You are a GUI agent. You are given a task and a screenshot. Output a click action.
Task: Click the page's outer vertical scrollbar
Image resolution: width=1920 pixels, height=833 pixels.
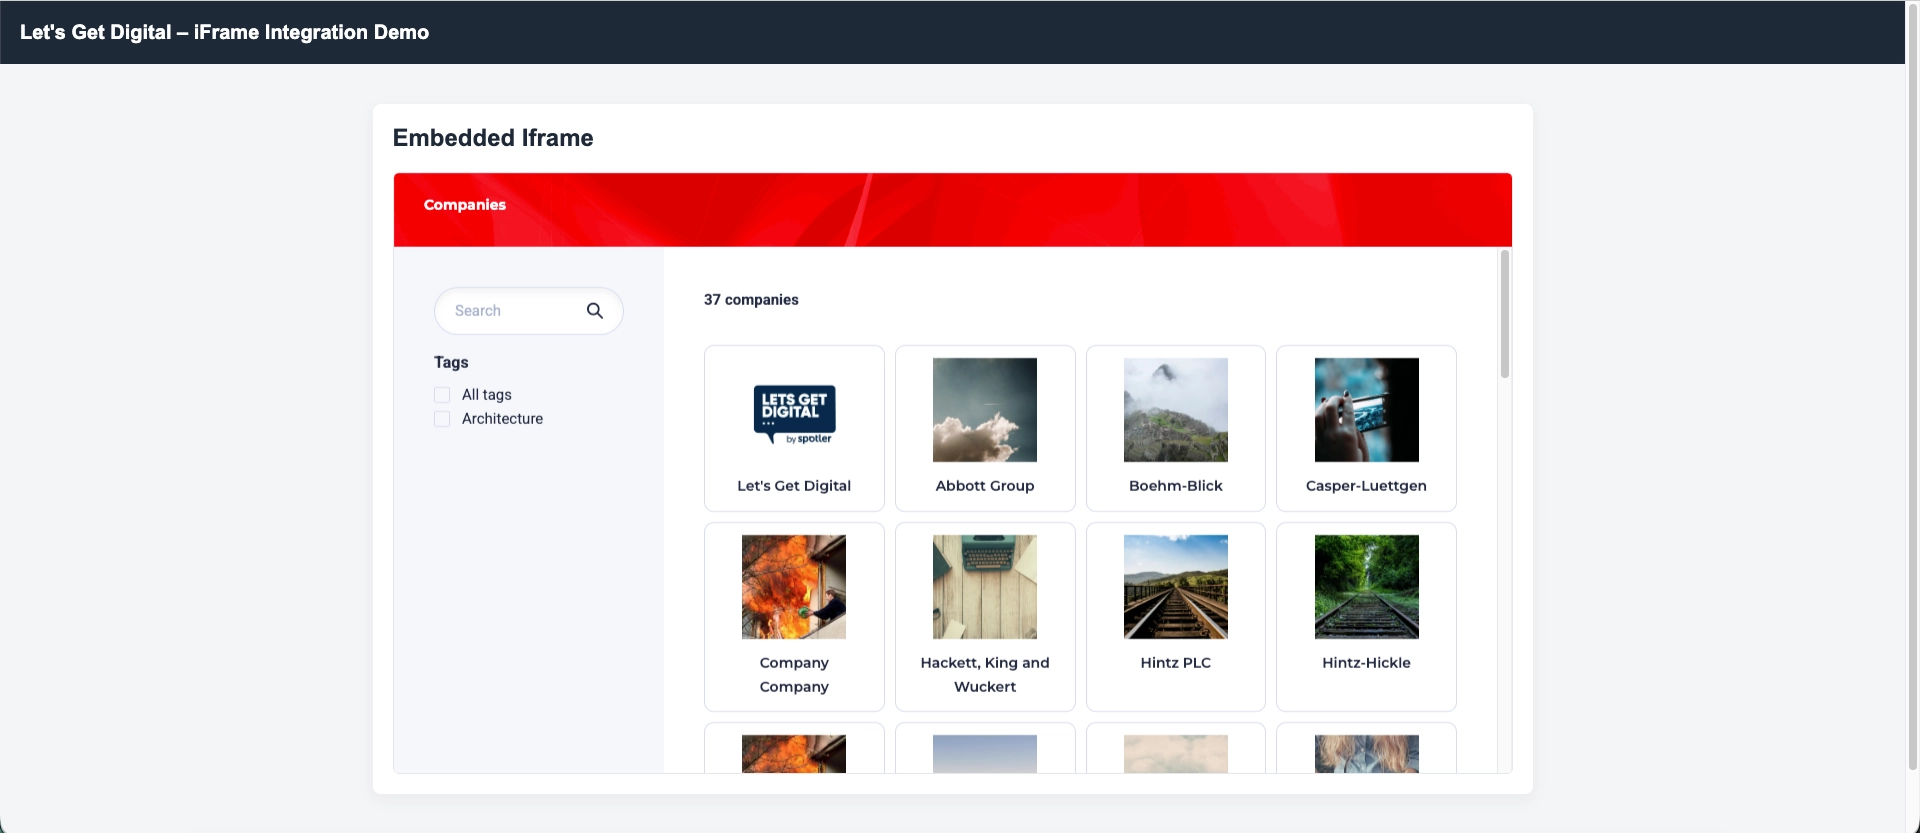1912,400
